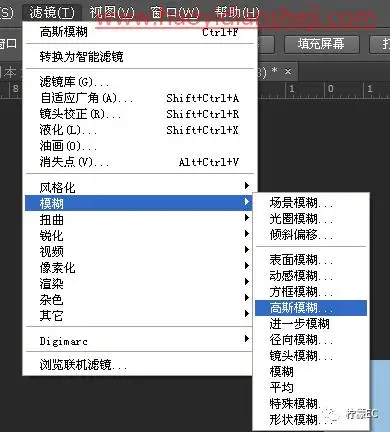Expand the 杂色 submenu
The image size is (390, 432).
coord(138,299)
